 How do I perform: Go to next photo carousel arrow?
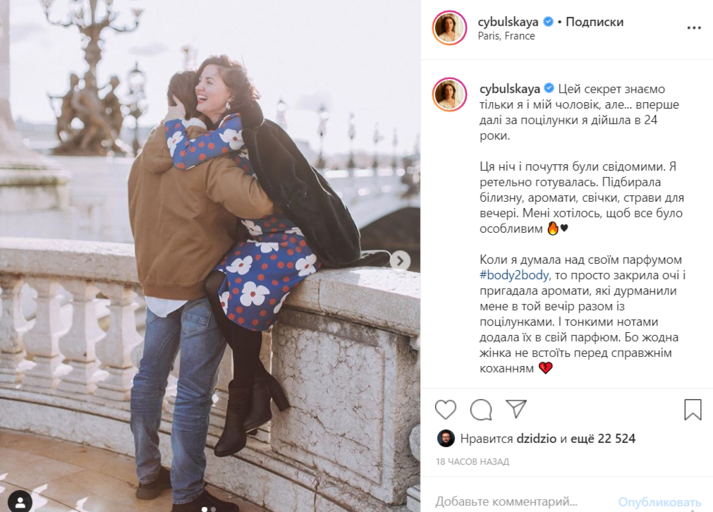pos(400,261)
